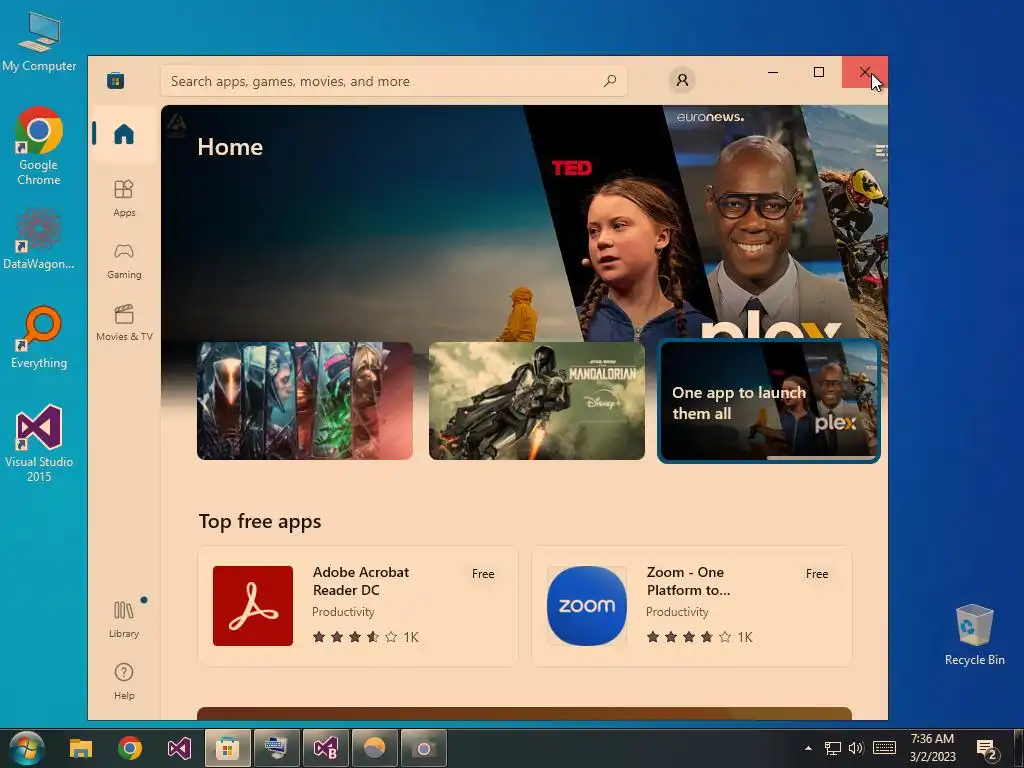Open the Library in sidebar

point(124,619)
